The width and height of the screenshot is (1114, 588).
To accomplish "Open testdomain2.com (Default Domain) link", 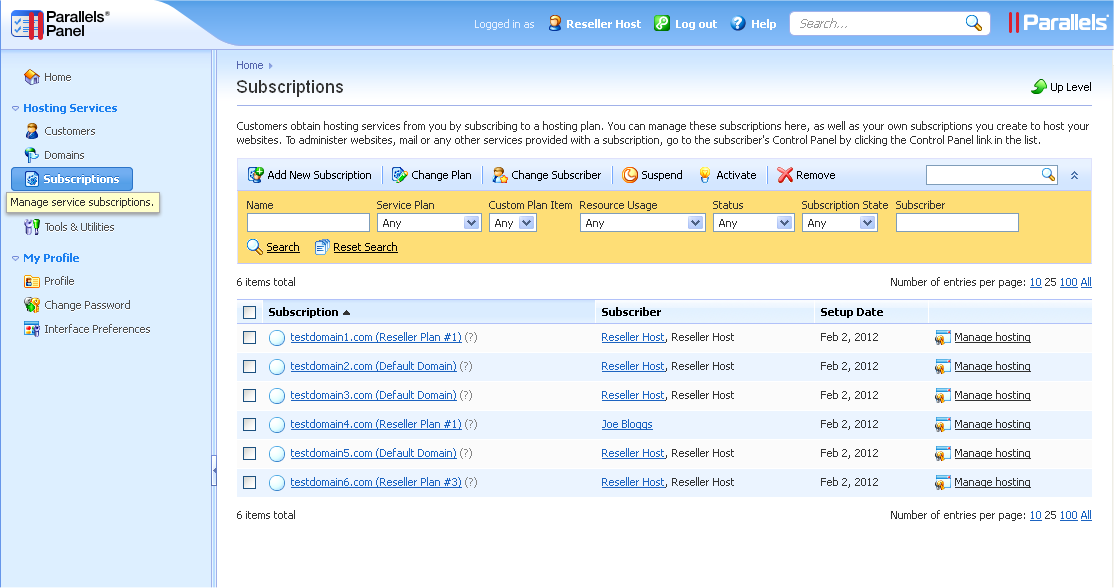I will click(x=373, y=366).
